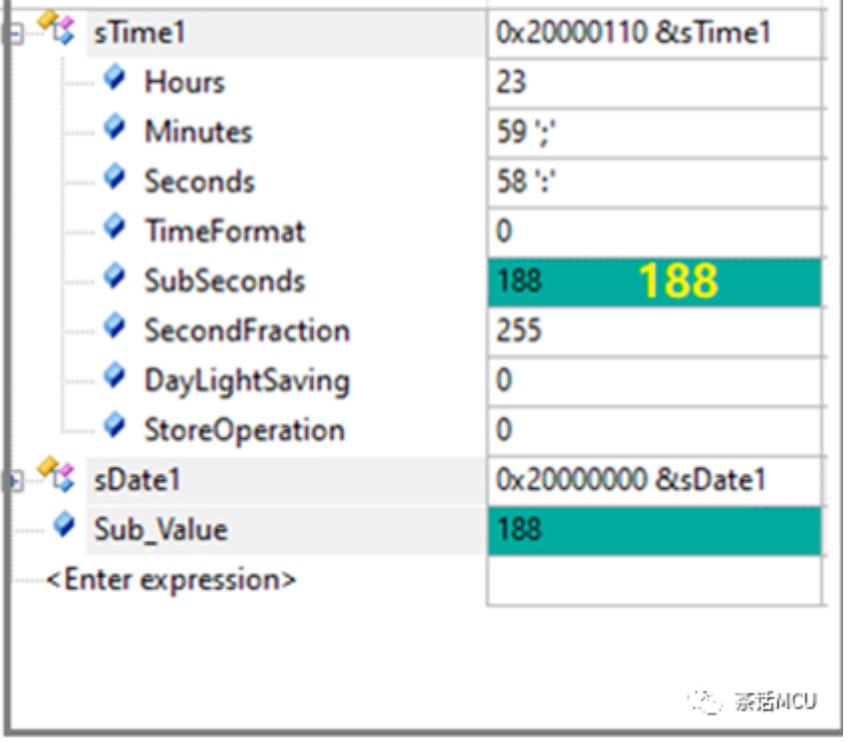Click the Hours member icon
This screenshot has width=849, height=742.
point(115,77)
